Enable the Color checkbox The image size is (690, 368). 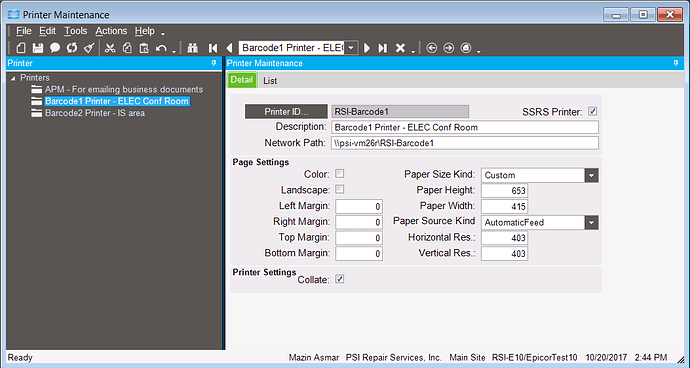[x=339, y=173]
